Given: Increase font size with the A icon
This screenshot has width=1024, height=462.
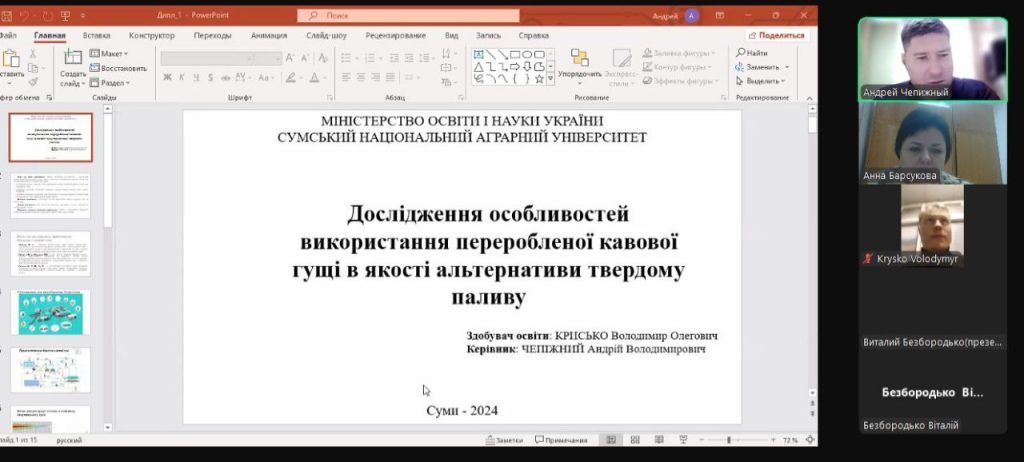Looking at the screenshot, I should (x=289, y=58).
